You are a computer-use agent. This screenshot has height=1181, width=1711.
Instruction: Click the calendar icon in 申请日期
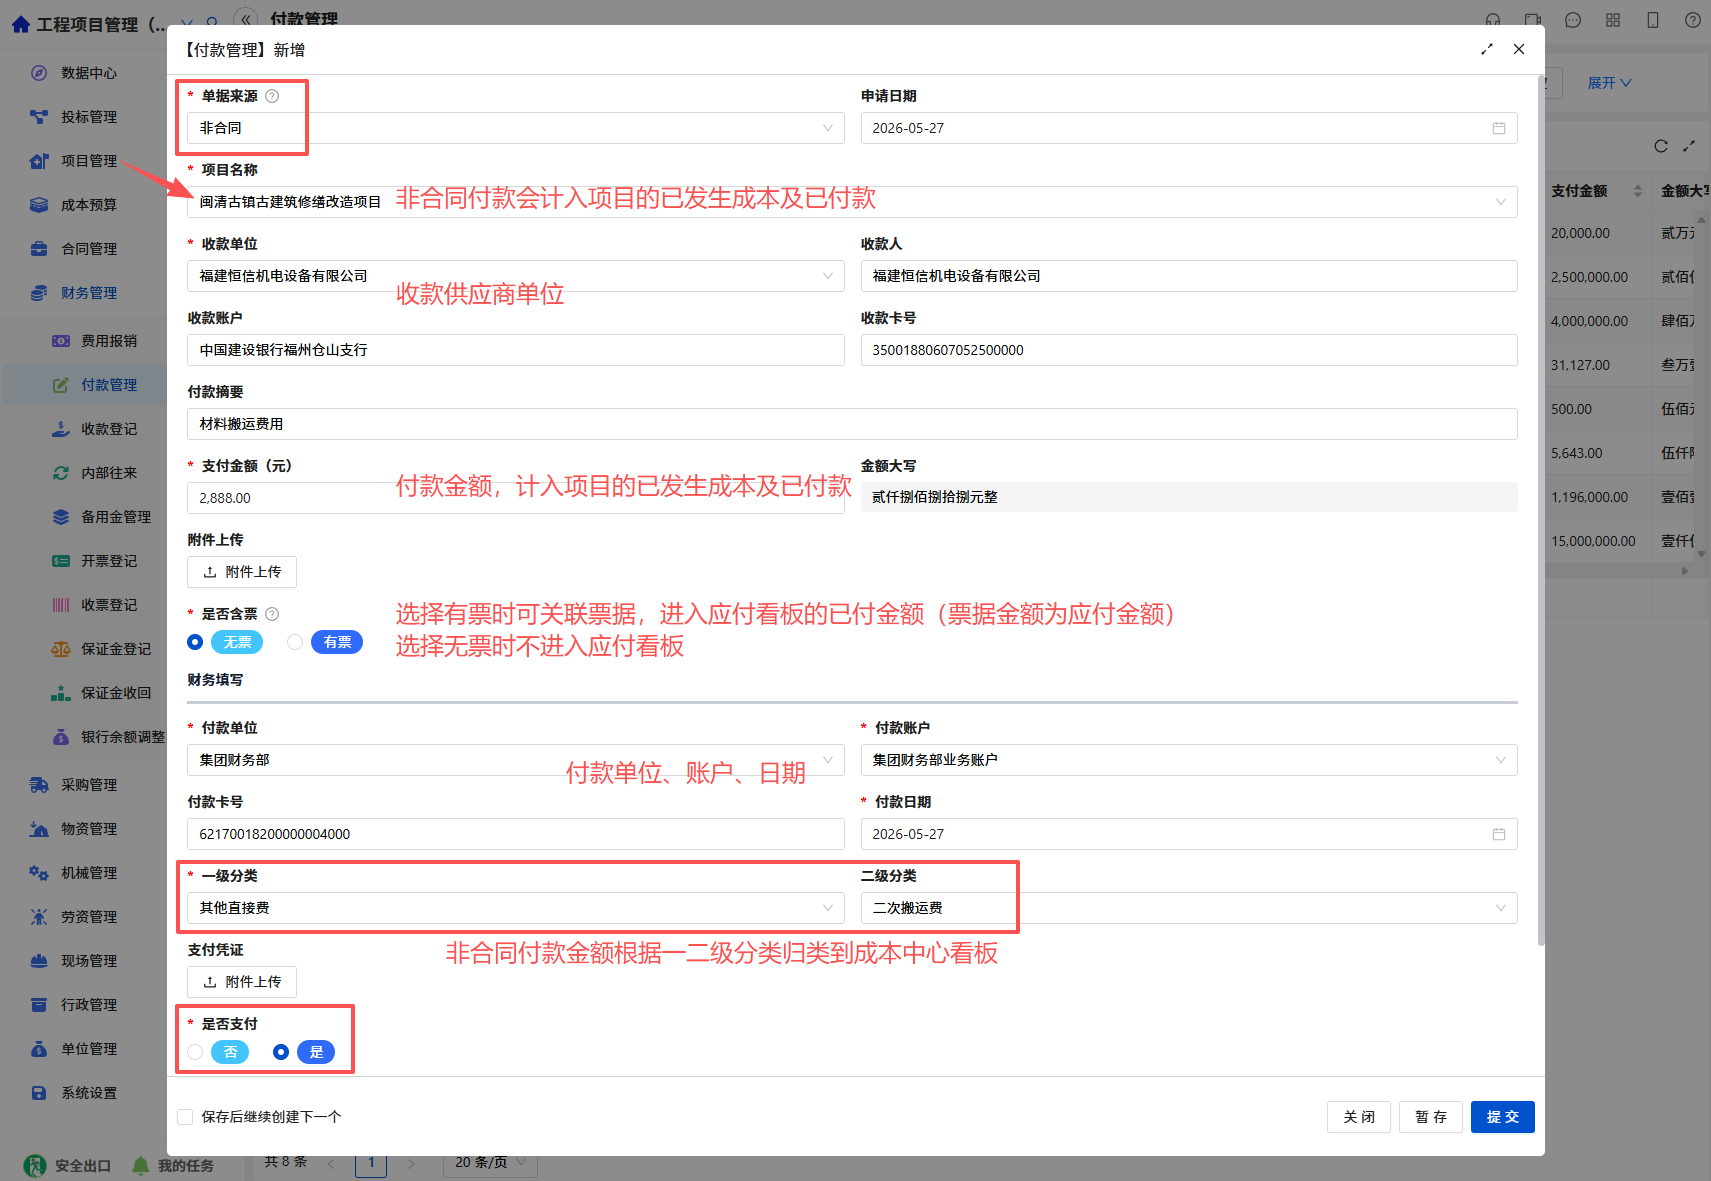point(1499,128)
